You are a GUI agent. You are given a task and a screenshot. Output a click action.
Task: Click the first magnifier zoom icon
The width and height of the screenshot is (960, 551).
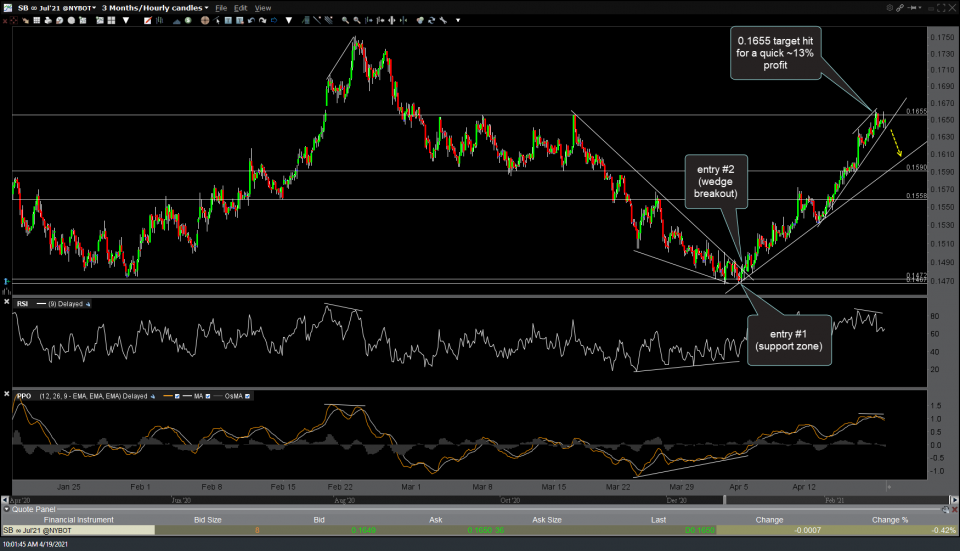pos(344,19)
